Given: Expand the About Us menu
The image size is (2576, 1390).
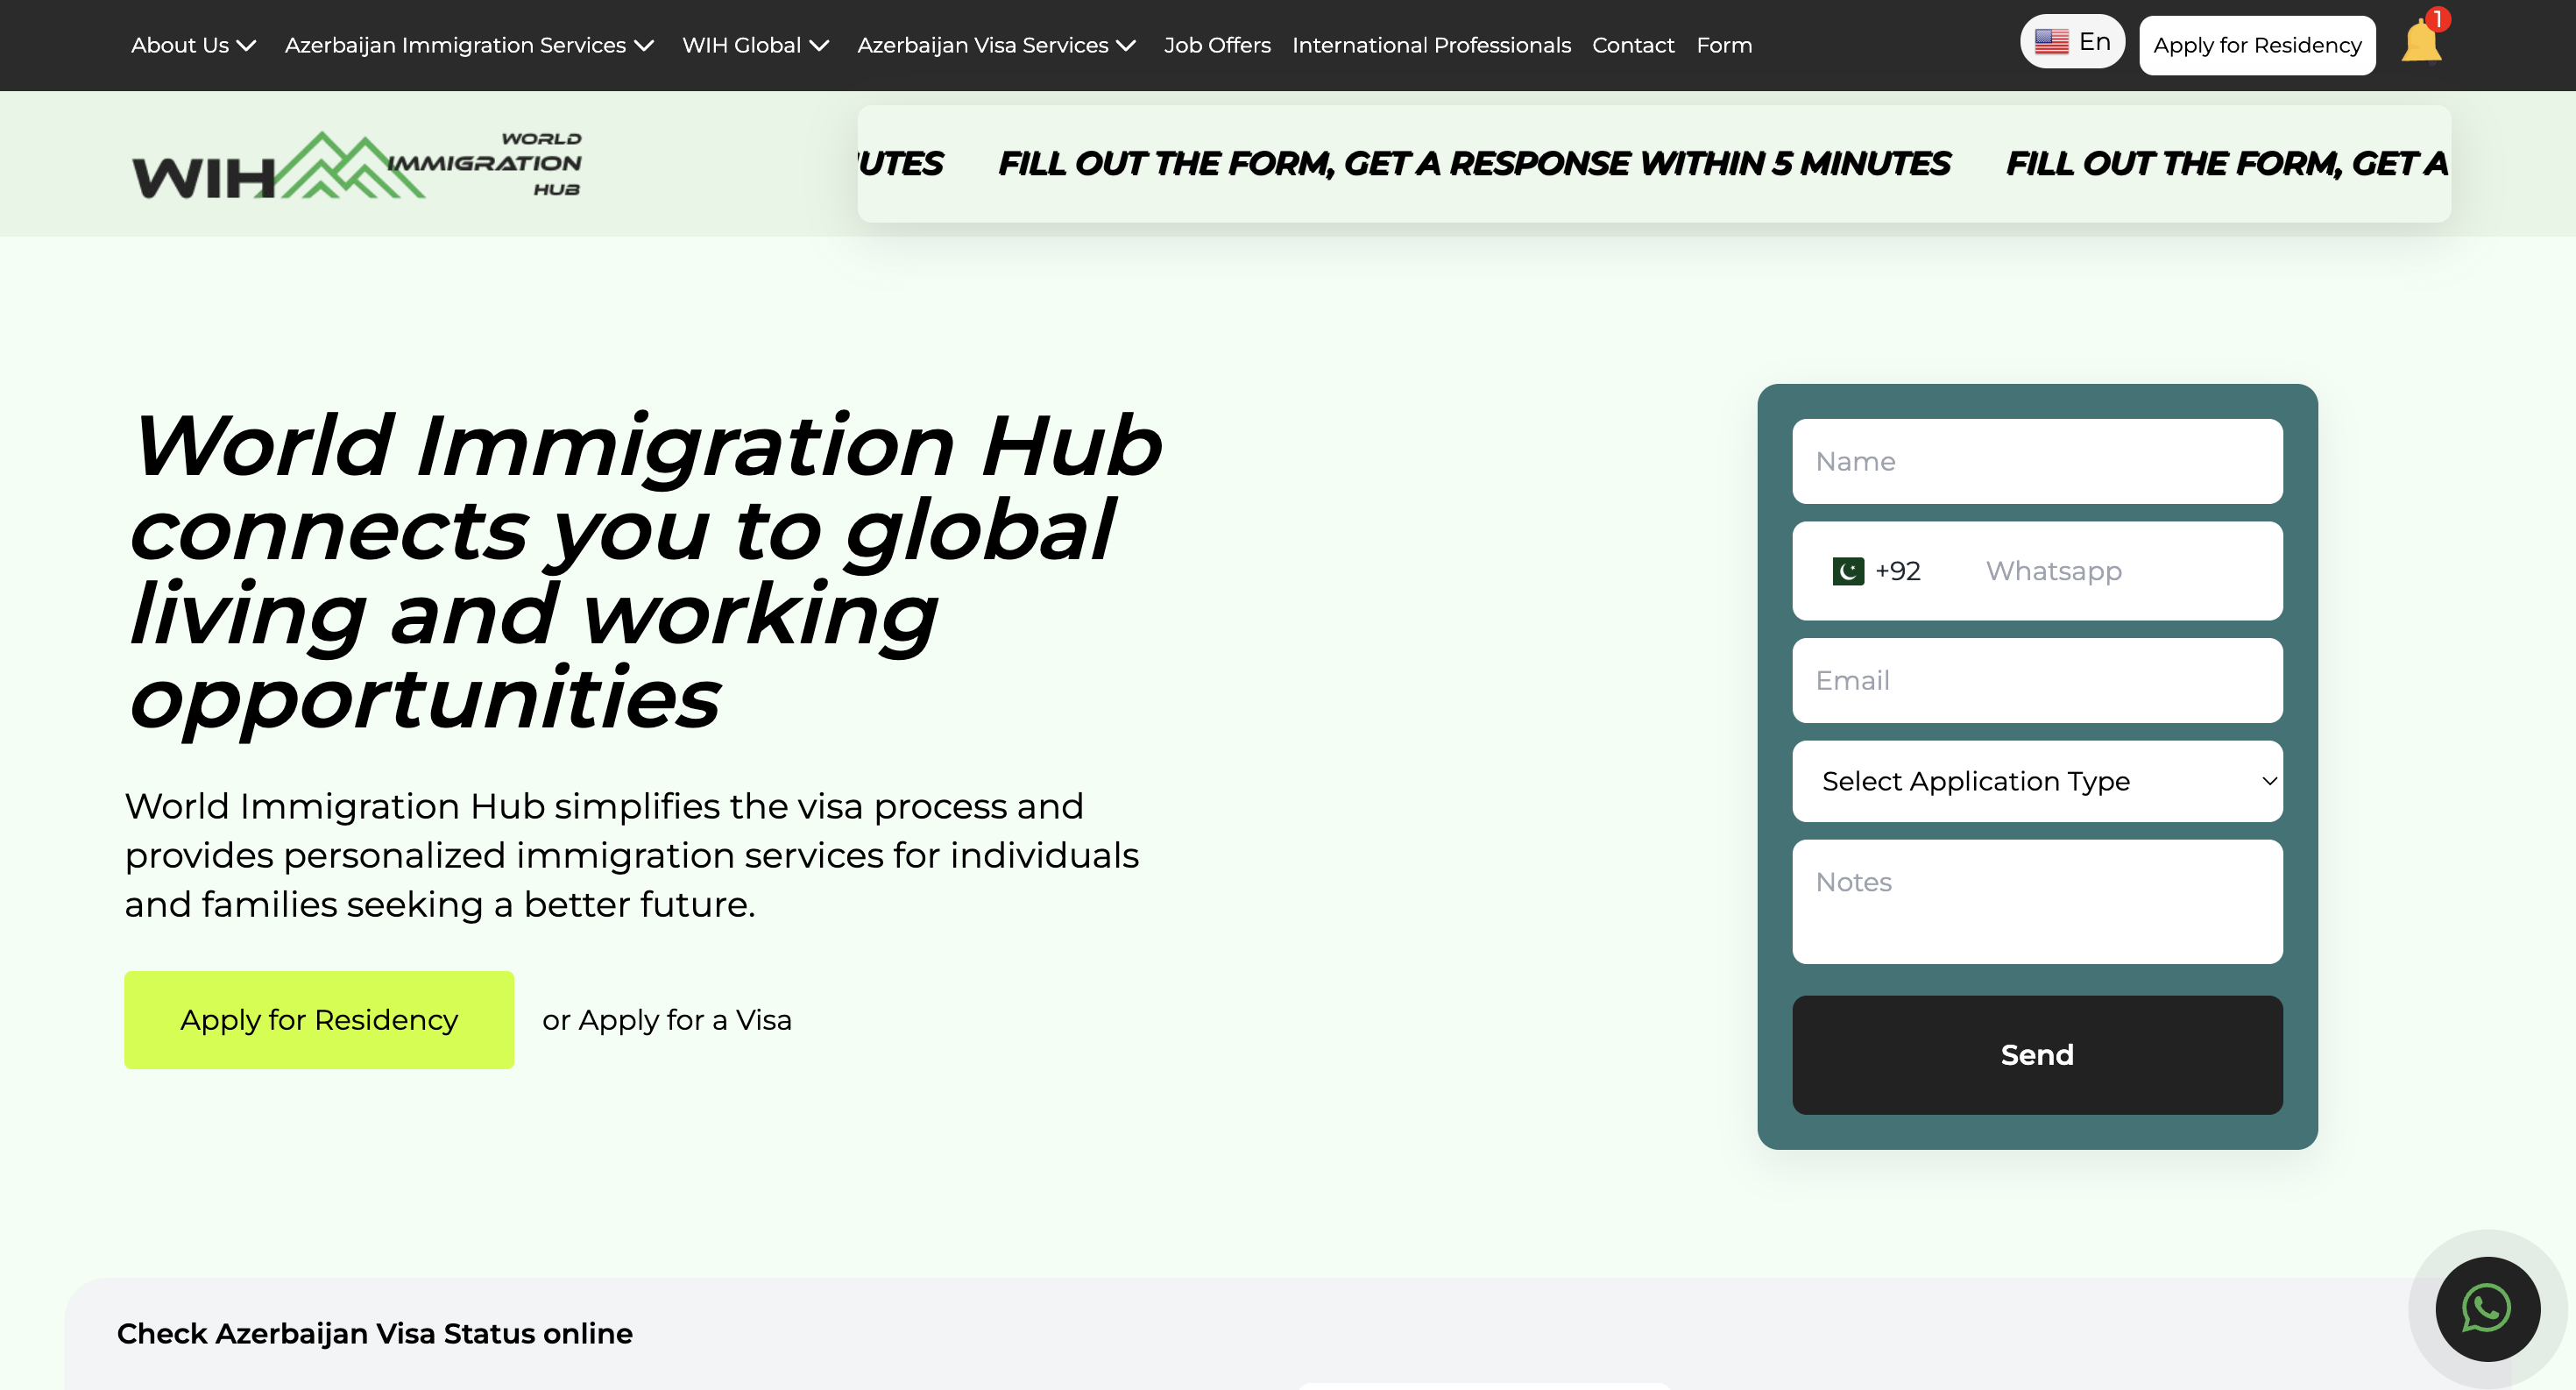Looking at the screenshot, I should 193,45.
